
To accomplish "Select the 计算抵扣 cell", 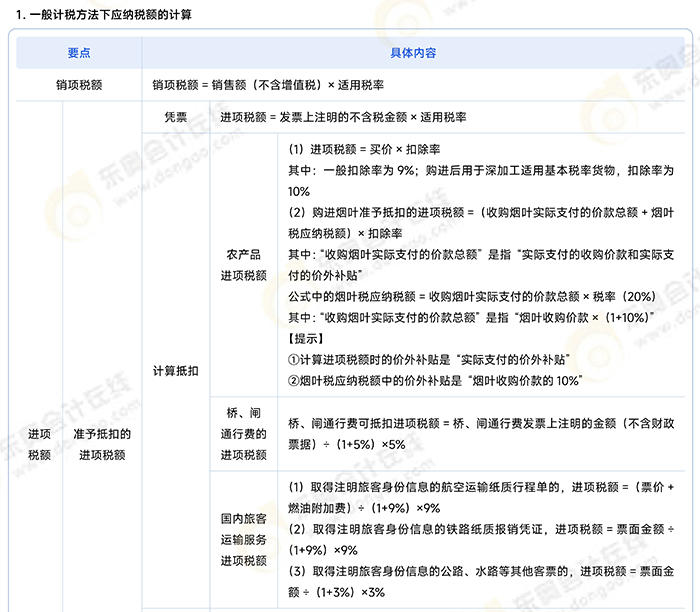I will pos(175,370).
